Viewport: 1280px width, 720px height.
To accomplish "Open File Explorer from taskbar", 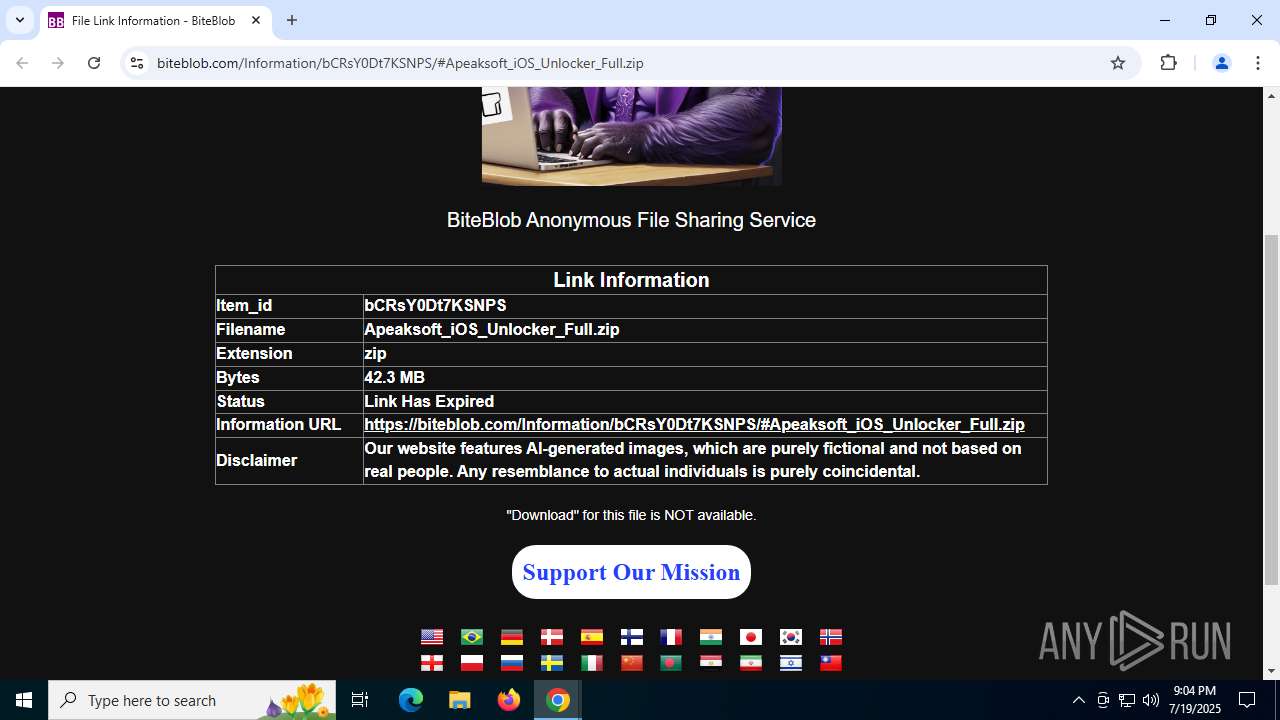I will click(x=459, y=700).
